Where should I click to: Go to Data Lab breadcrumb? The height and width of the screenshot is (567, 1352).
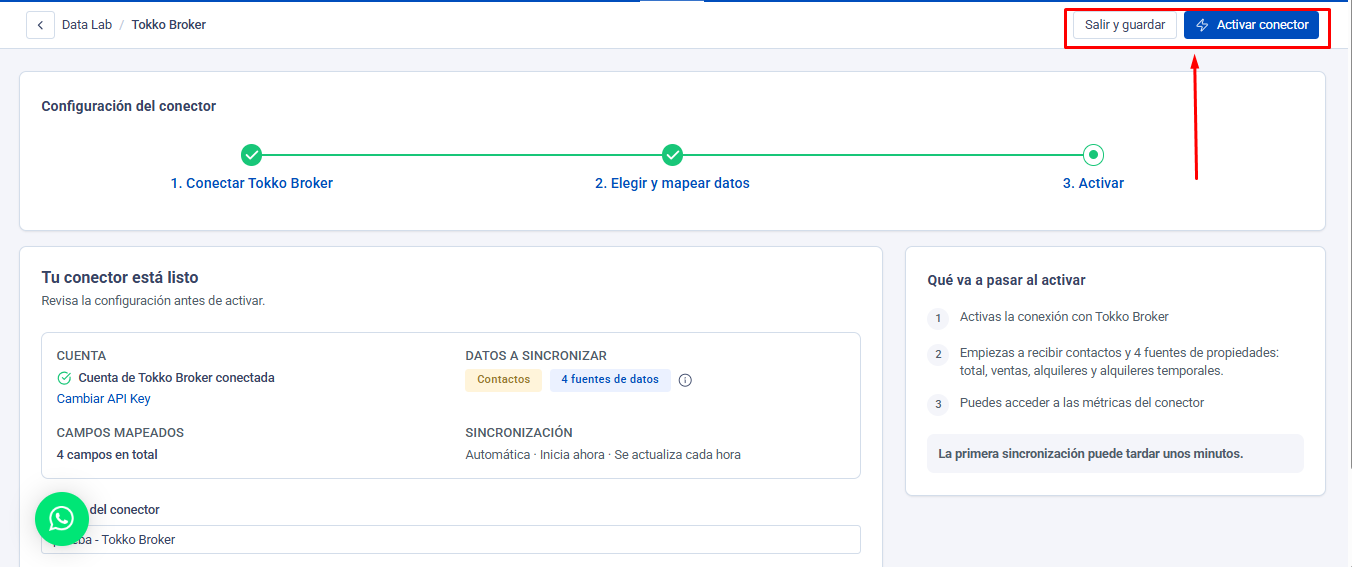[87, 25]
